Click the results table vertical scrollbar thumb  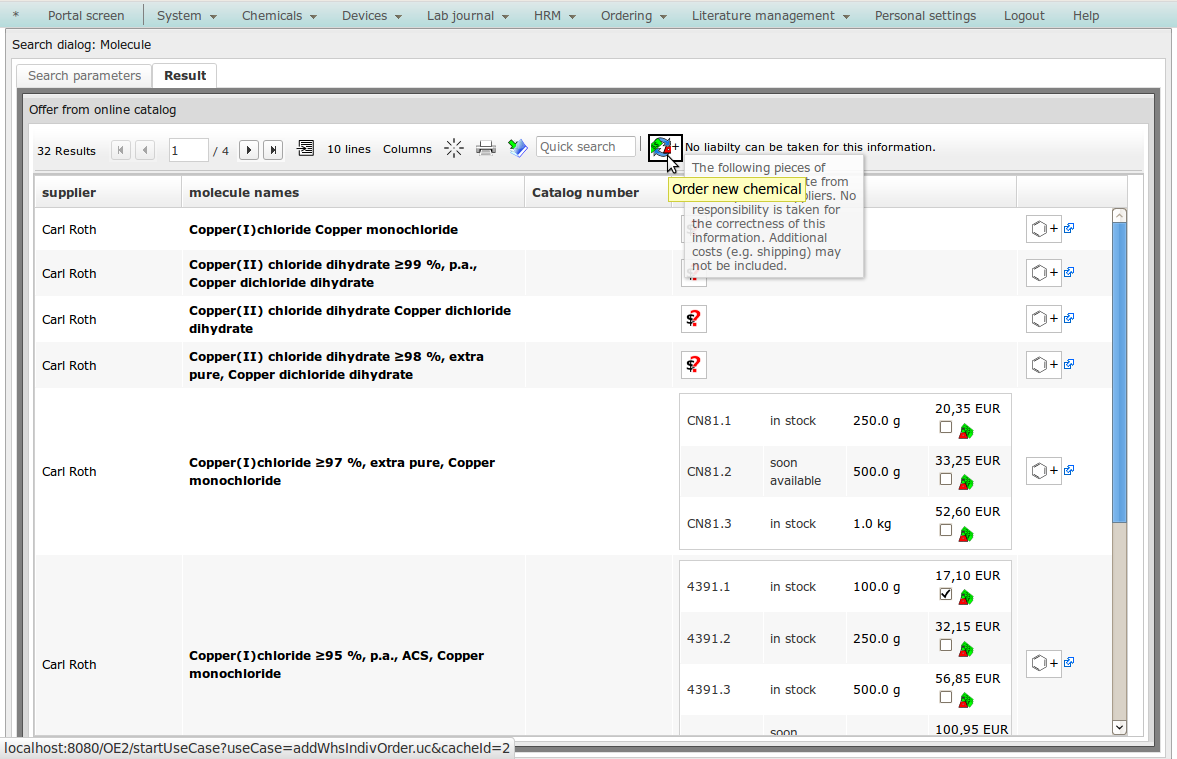pos(1119,370)
